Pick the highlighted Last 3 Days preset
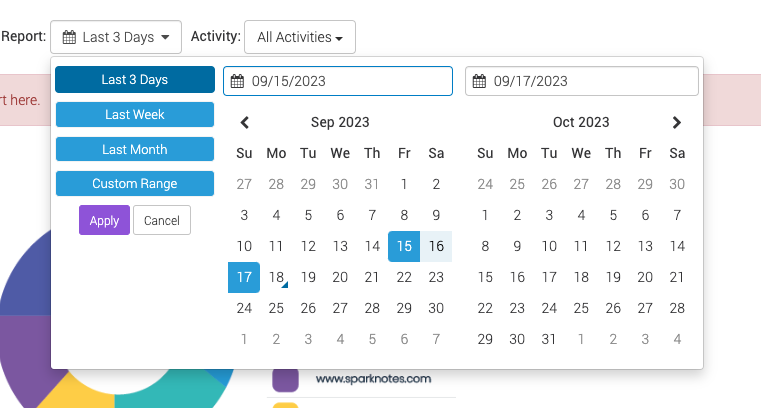Viewport: 761px width, 408px height. [x=135, y=80]
